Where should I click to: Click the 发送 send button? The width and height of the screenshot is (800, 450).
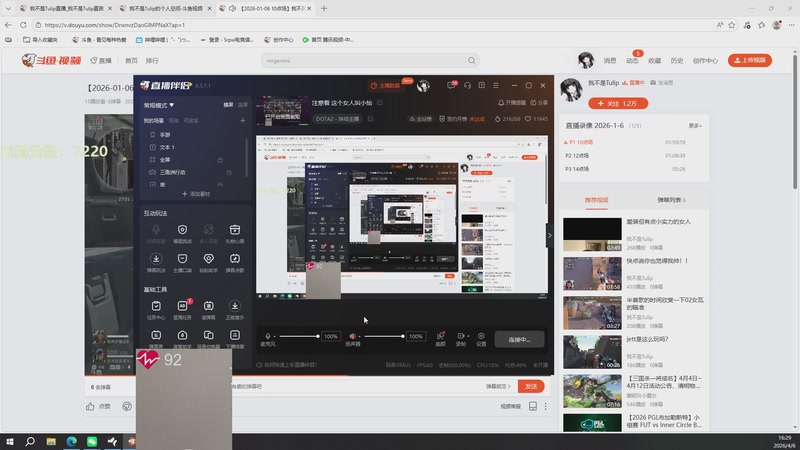[x=531, y=386]
